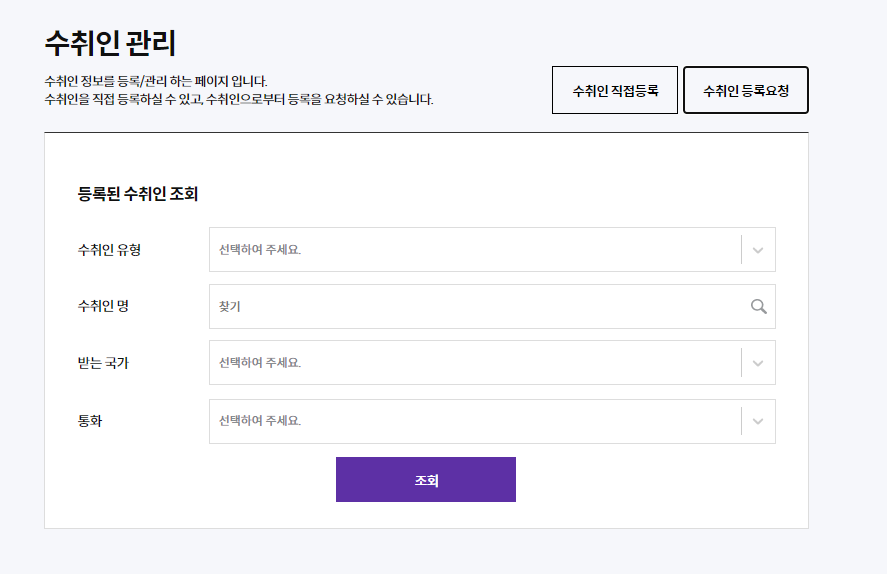Open the 통화 currency selection box

click(492, 421)
